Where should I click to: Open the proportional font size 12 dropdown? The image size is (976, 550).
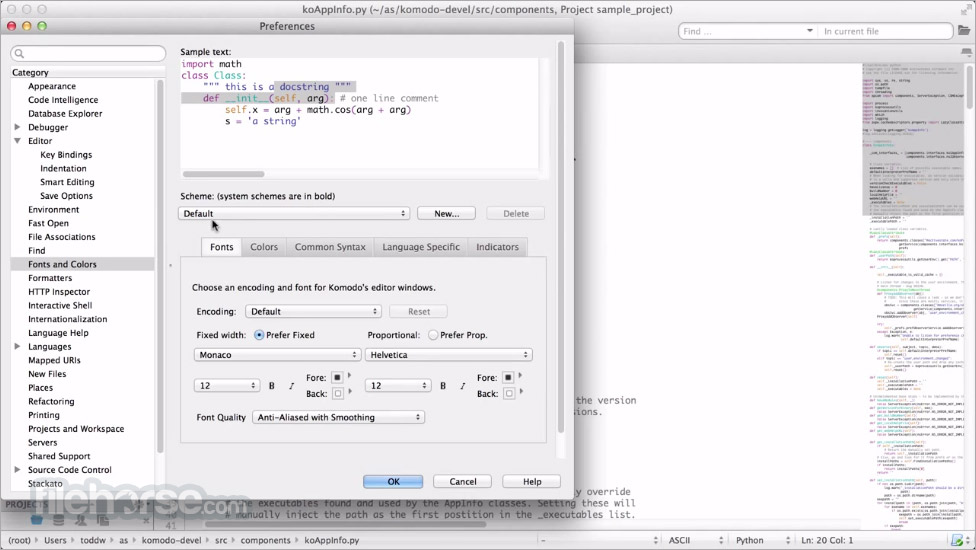click(398, 386)
